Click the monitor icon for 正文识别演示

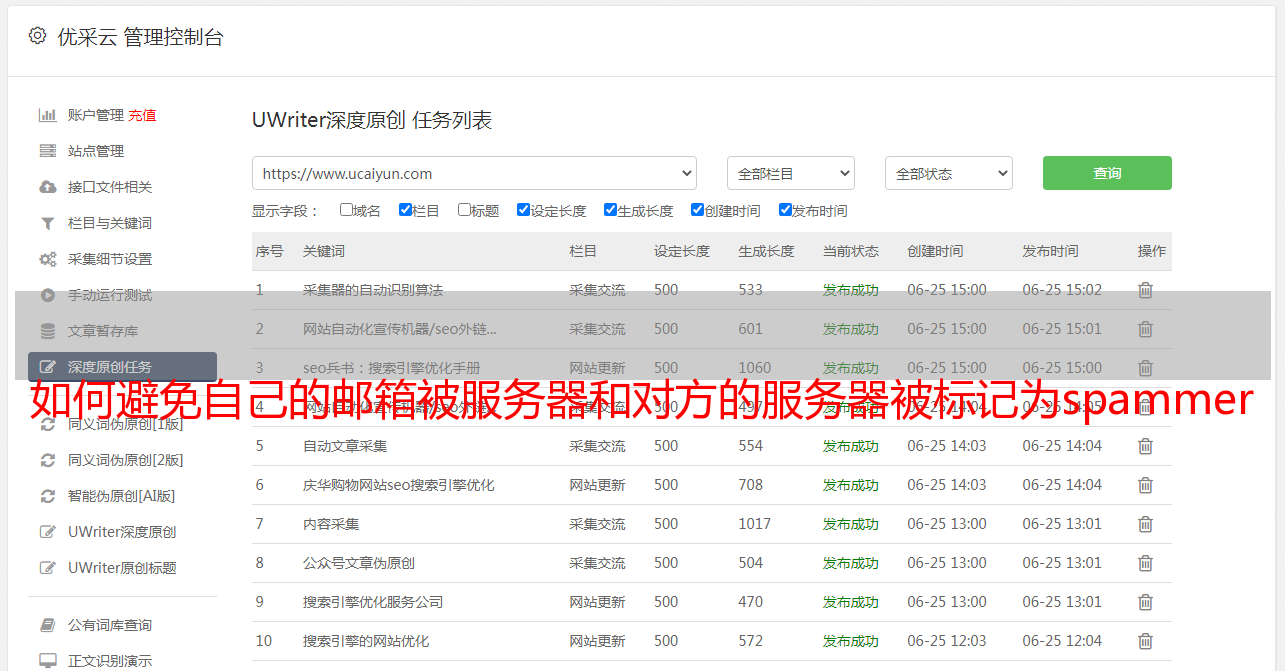tap(47, 661)
